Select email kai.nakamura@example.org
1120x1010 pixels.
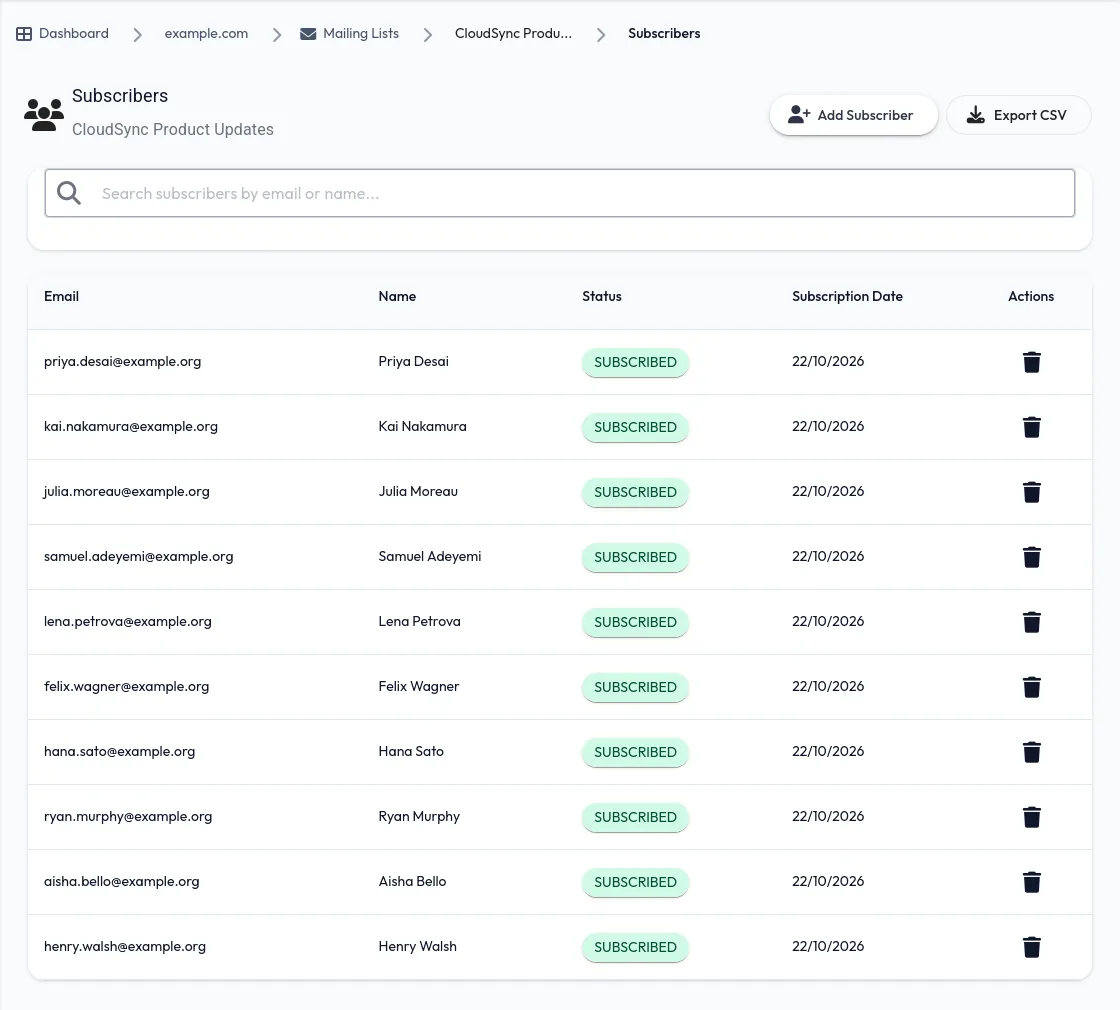point(131,426)
